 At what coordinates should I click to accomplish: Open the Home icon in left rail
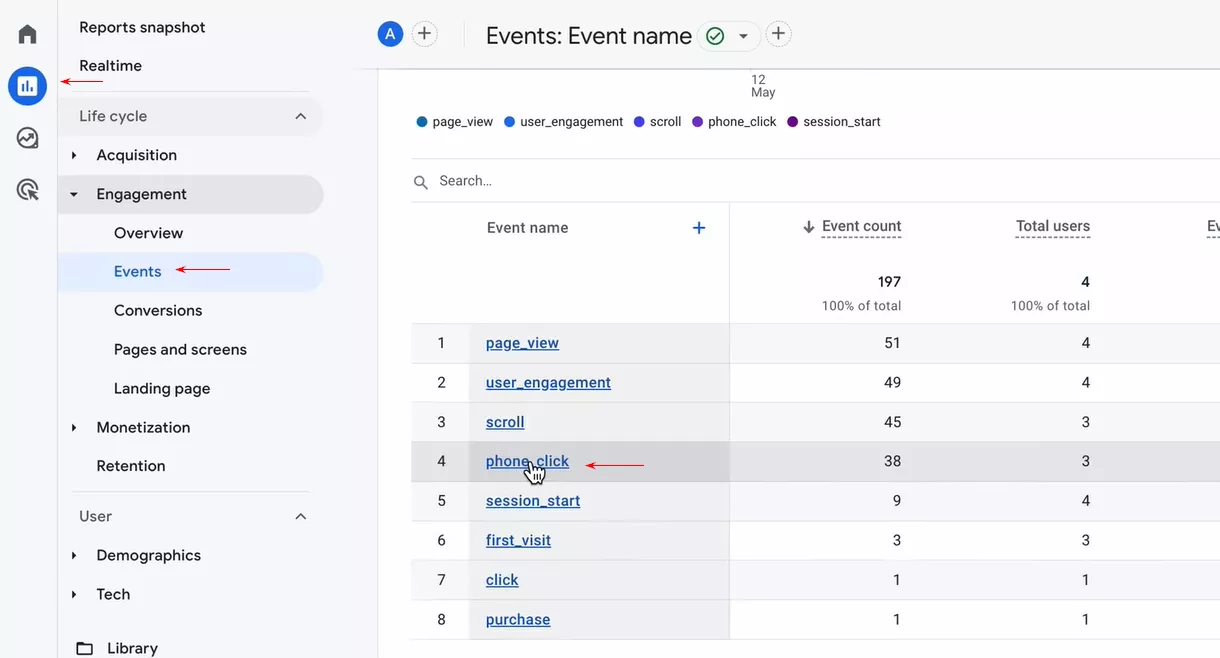pos(27,34)
